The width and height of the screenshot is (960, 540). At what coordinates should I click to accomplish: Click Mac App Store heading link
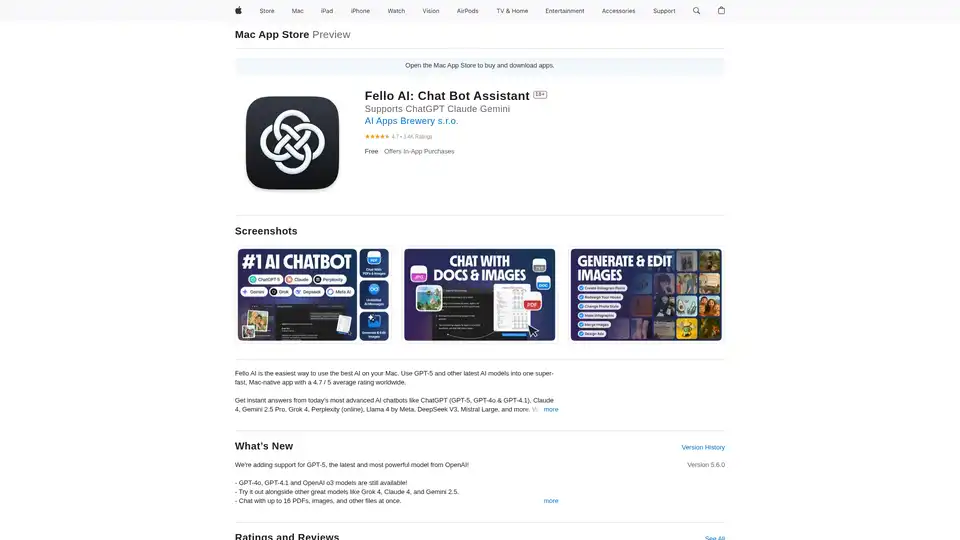coord(272,33)
